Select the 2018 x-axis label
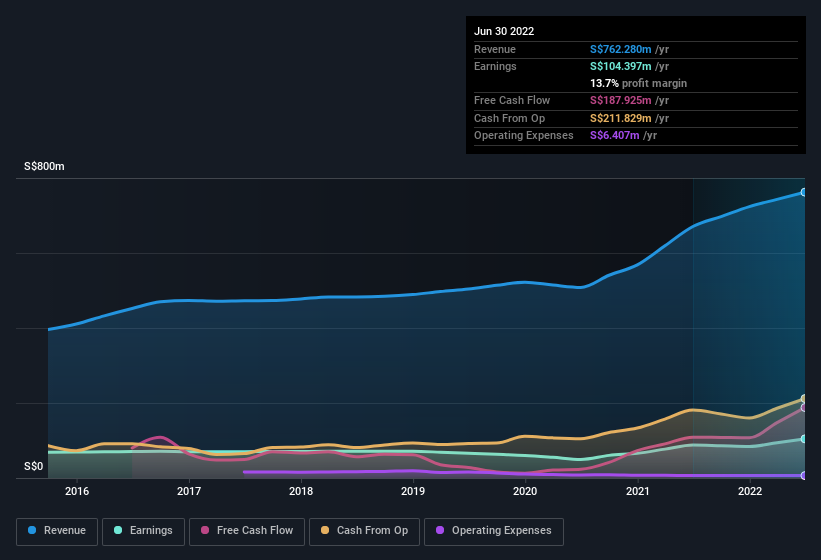Viewport: 821px width, 560px height. click(301, 491)
